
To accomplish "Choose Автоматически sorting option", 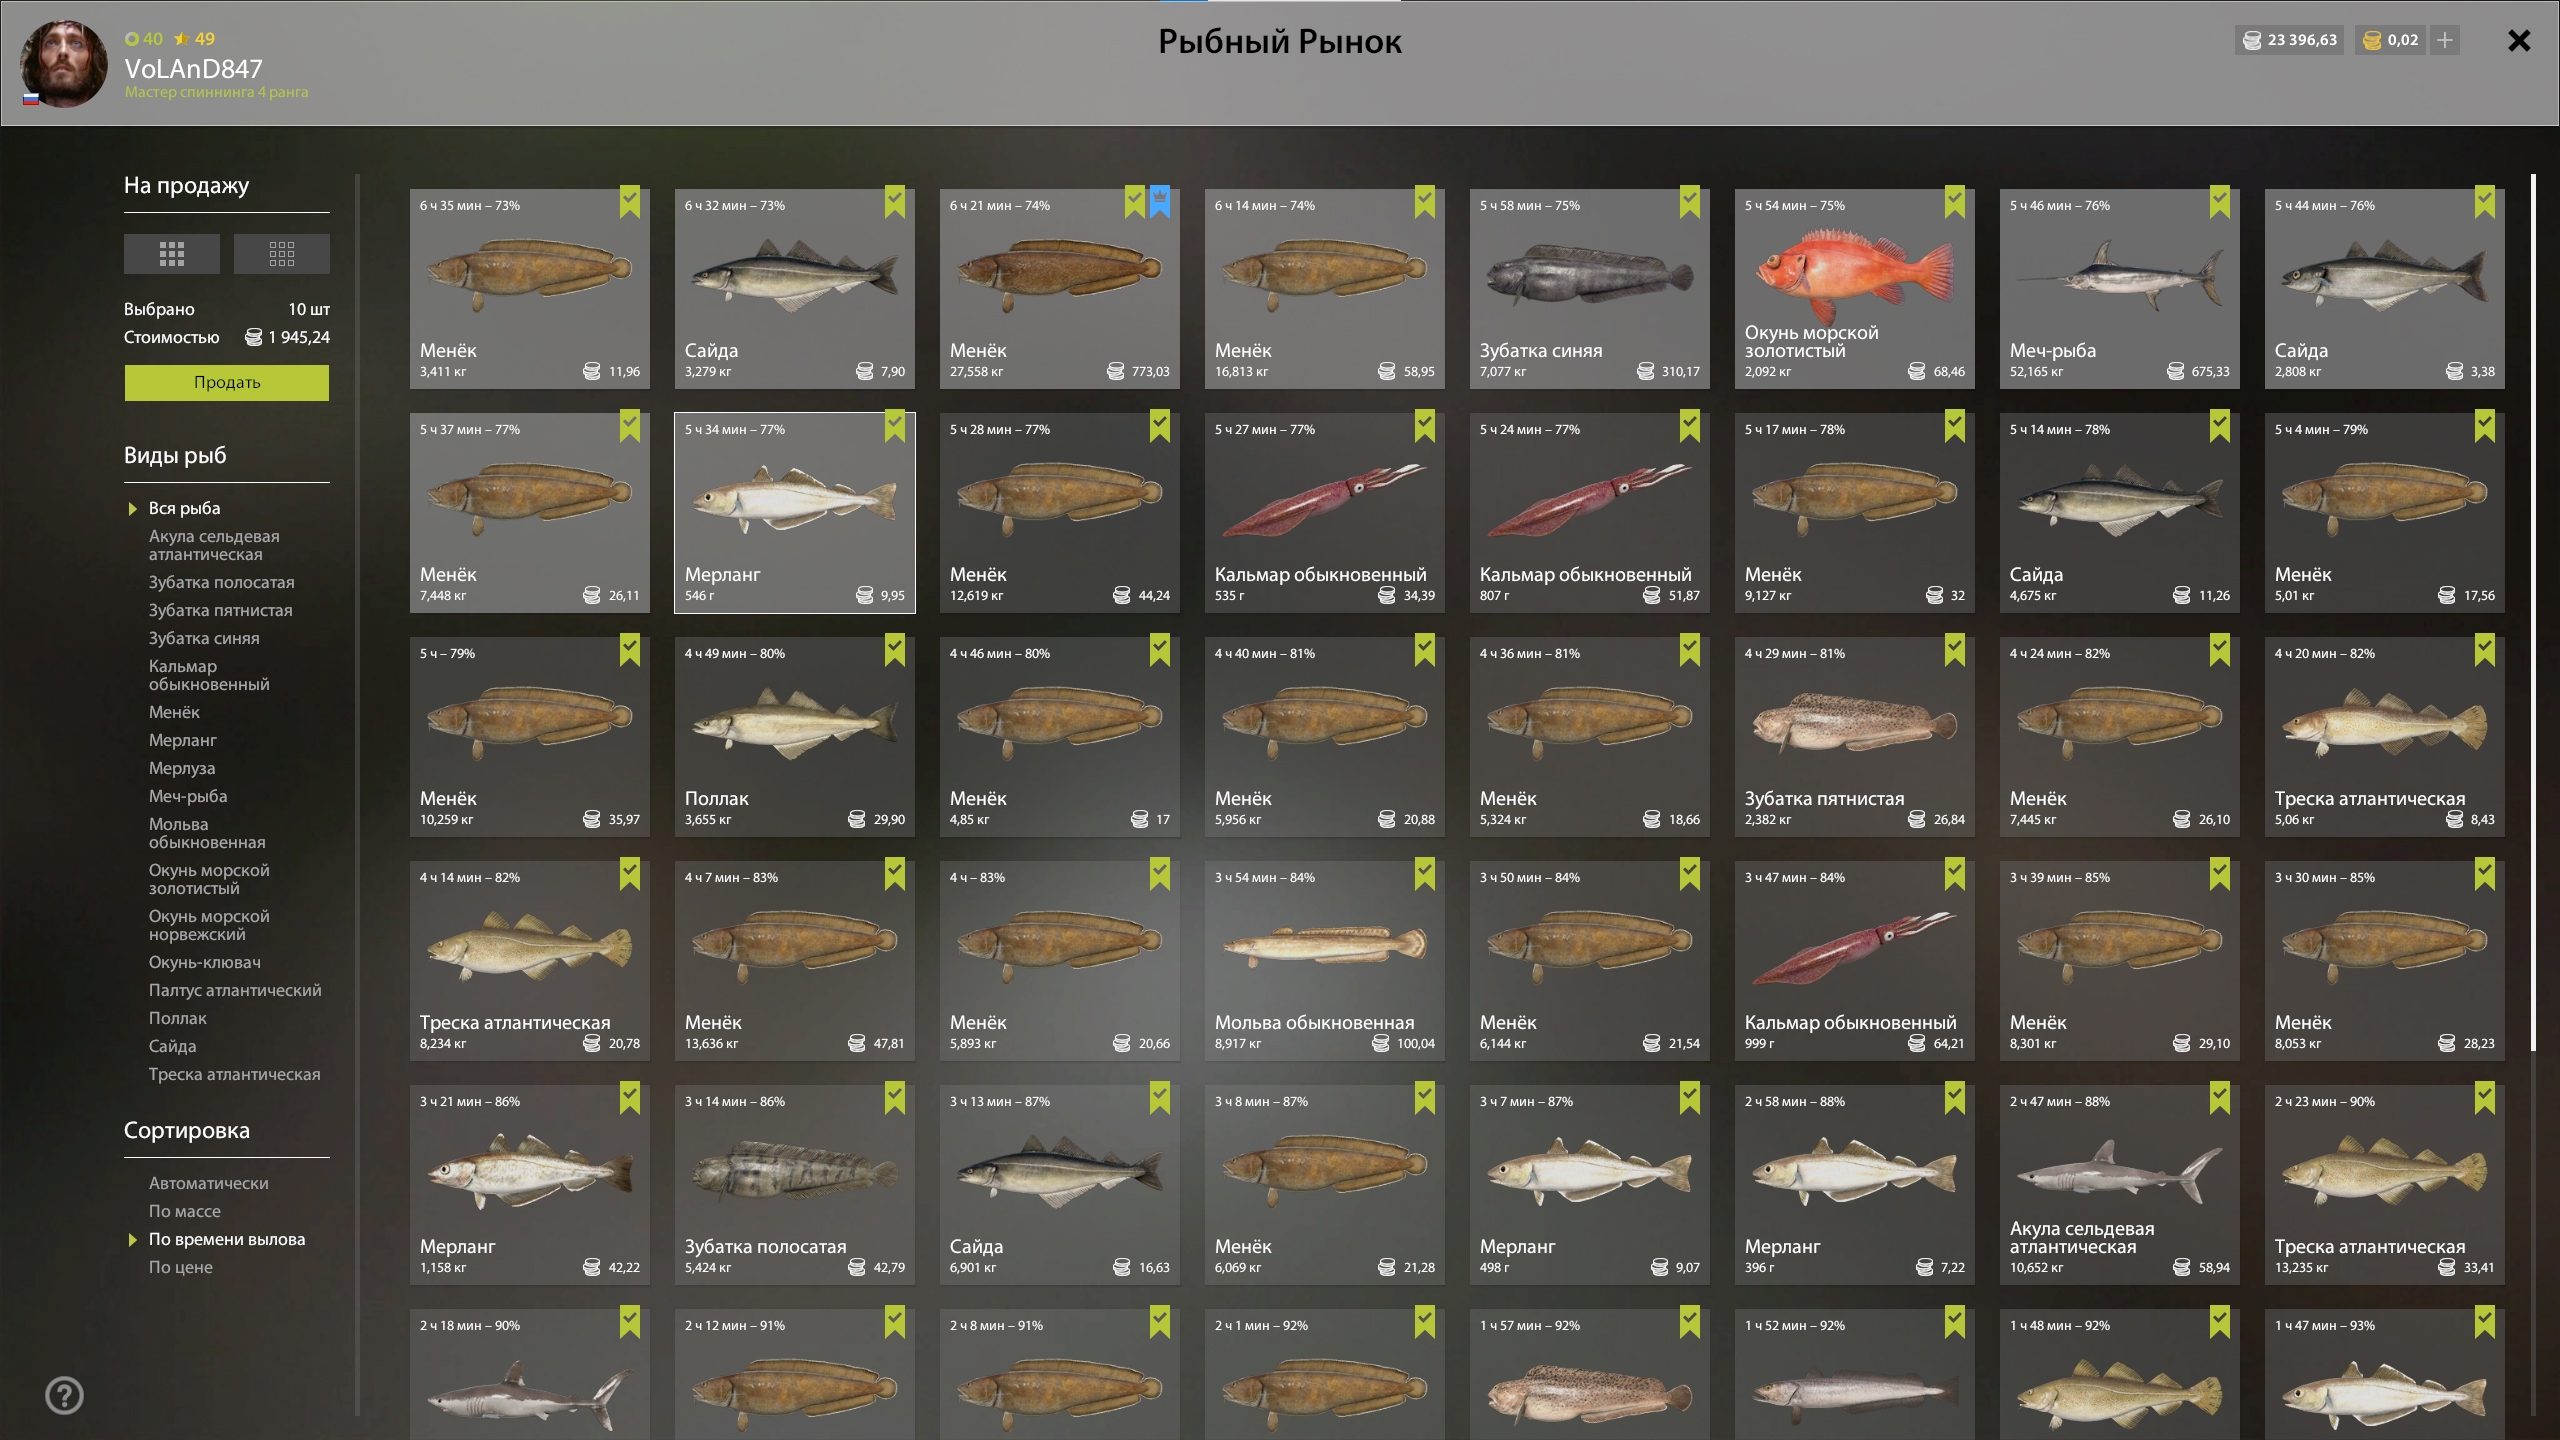I will tap(209, 1183).
